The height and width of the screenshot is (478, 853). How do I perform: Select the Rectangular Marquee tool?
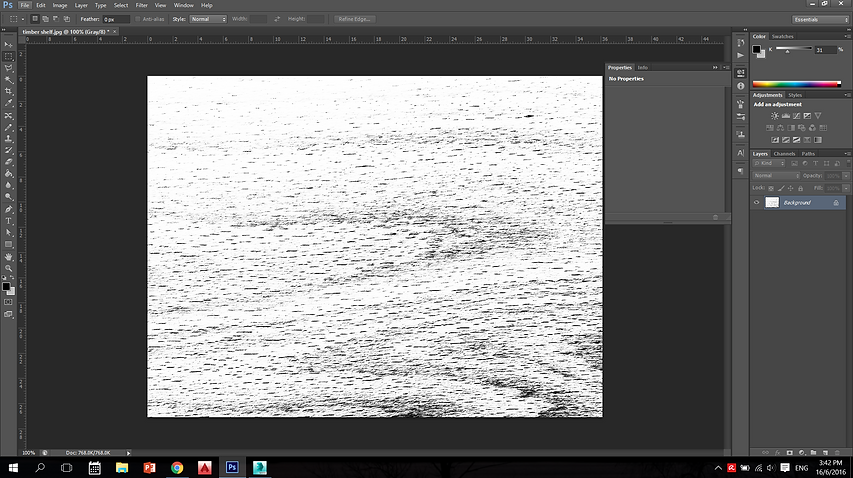9,57
